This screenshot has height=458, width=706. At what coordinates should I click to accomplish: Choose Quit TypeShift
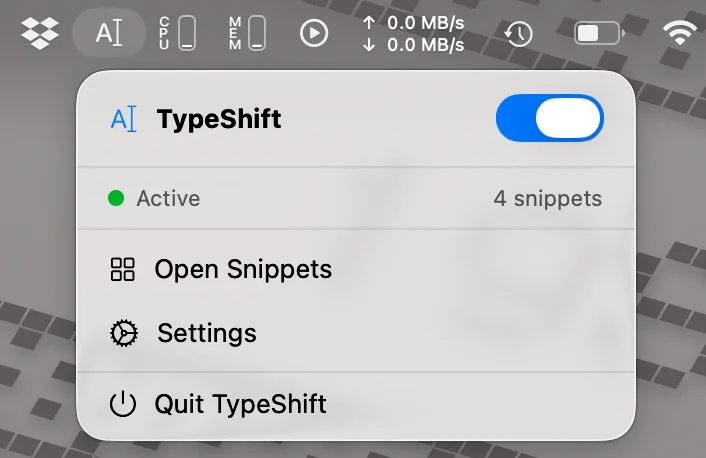356,404
